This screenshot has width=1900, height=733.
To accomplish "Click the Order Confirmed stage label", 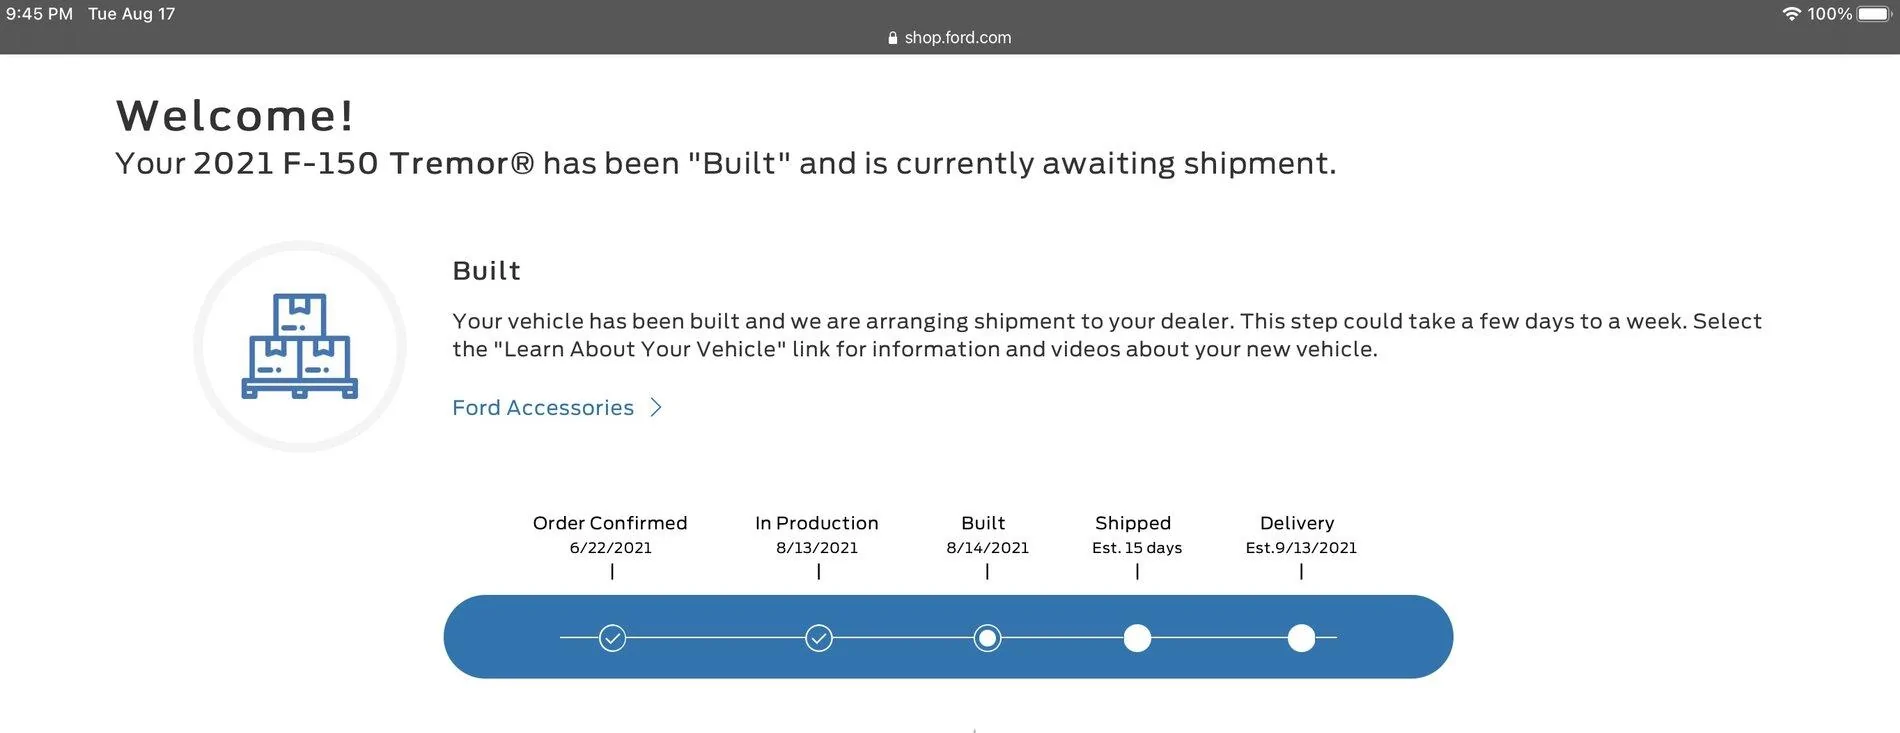I will click(x=610, y=523).
